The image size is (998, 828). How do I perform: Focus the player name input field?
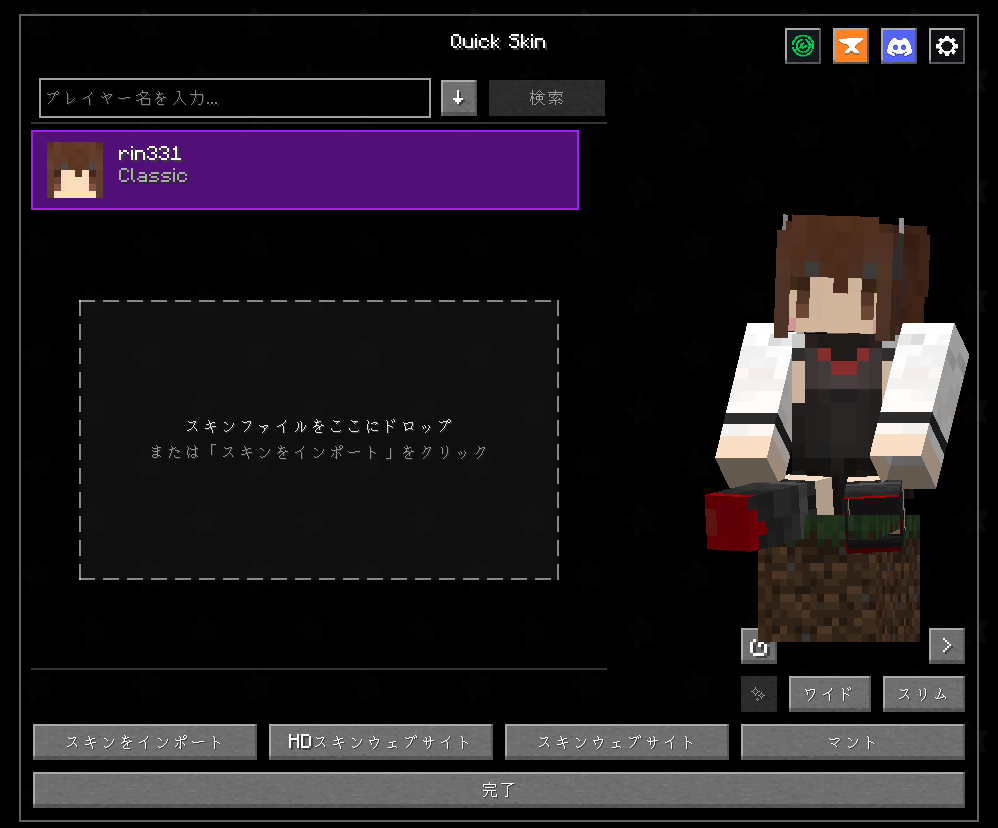(x=235, y=98)
